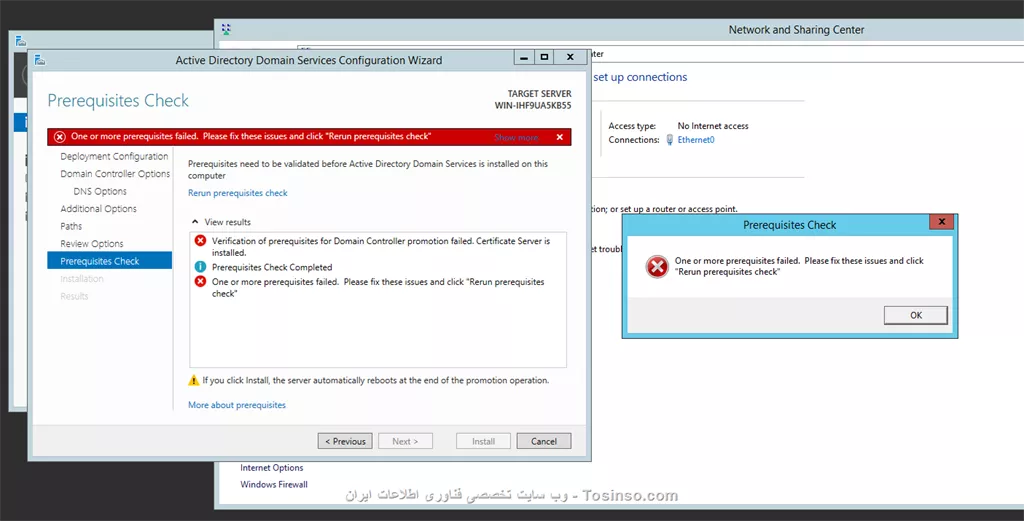Select Prerequisites Check step in sidebar
1024x521 pixels.
(x=110, y=261)
